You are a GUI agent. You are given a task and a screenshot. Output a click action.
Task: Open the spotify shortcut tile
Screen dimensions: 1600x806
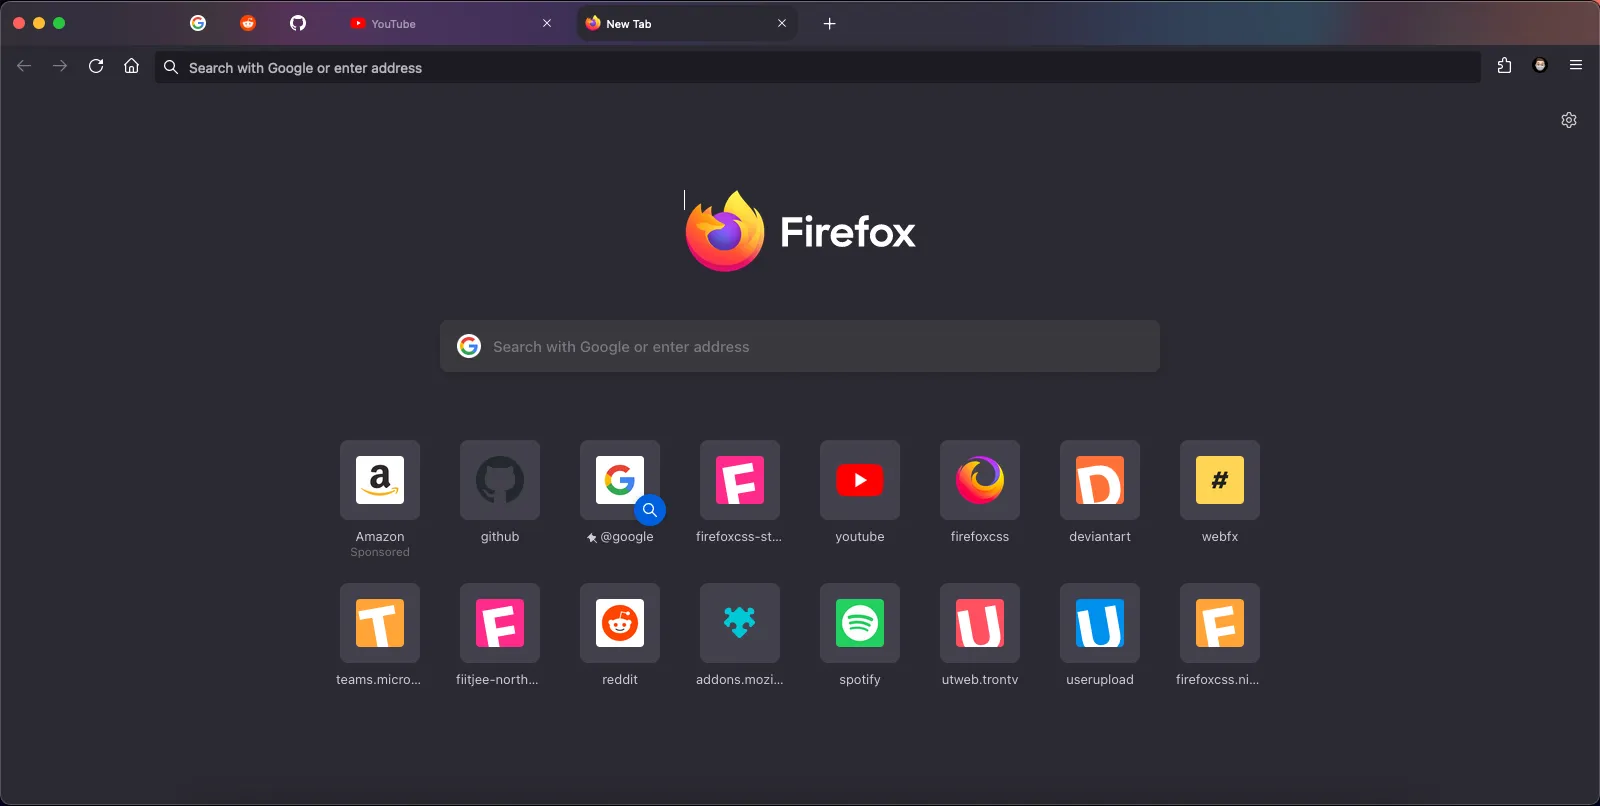pos(860,624)
